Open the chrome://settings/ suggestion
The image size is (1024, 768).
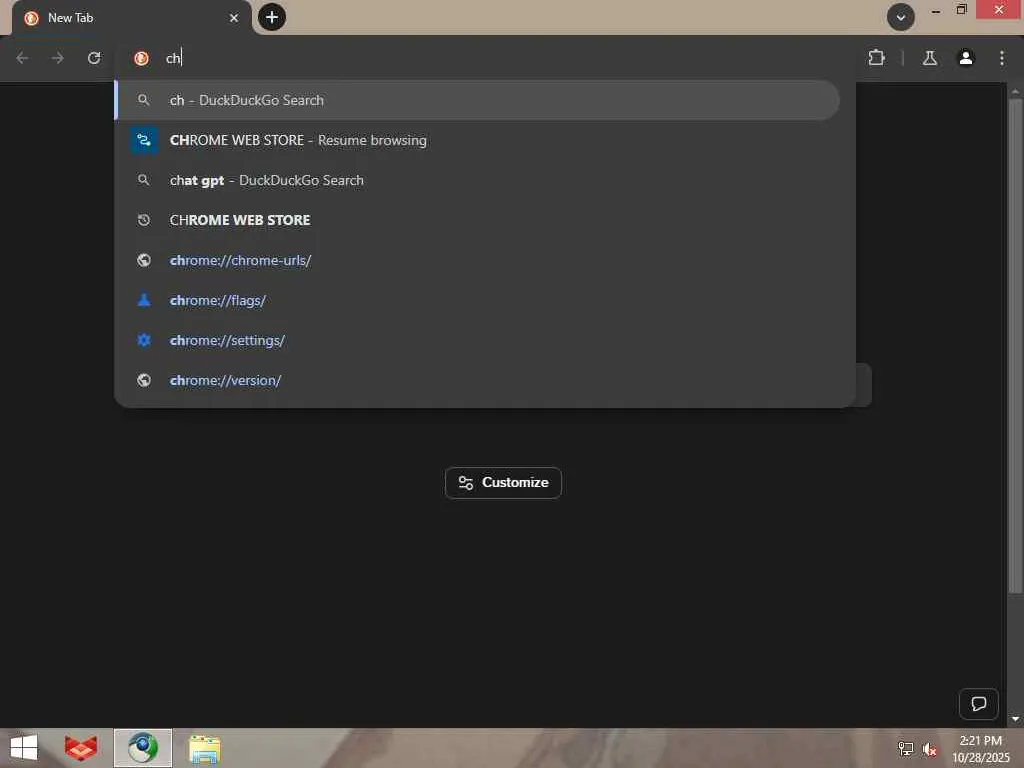478,340
